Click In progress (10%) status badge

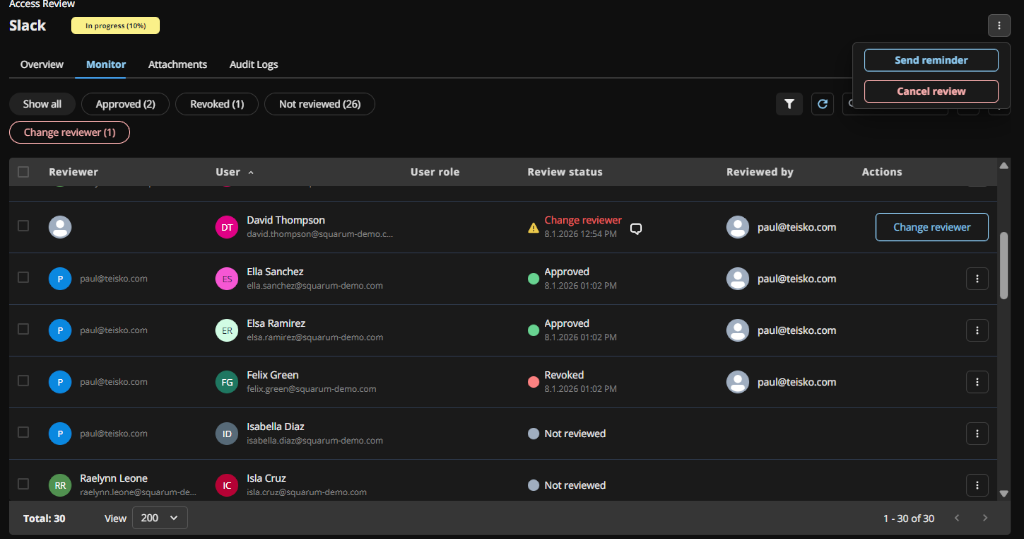[x=116, y=25]
